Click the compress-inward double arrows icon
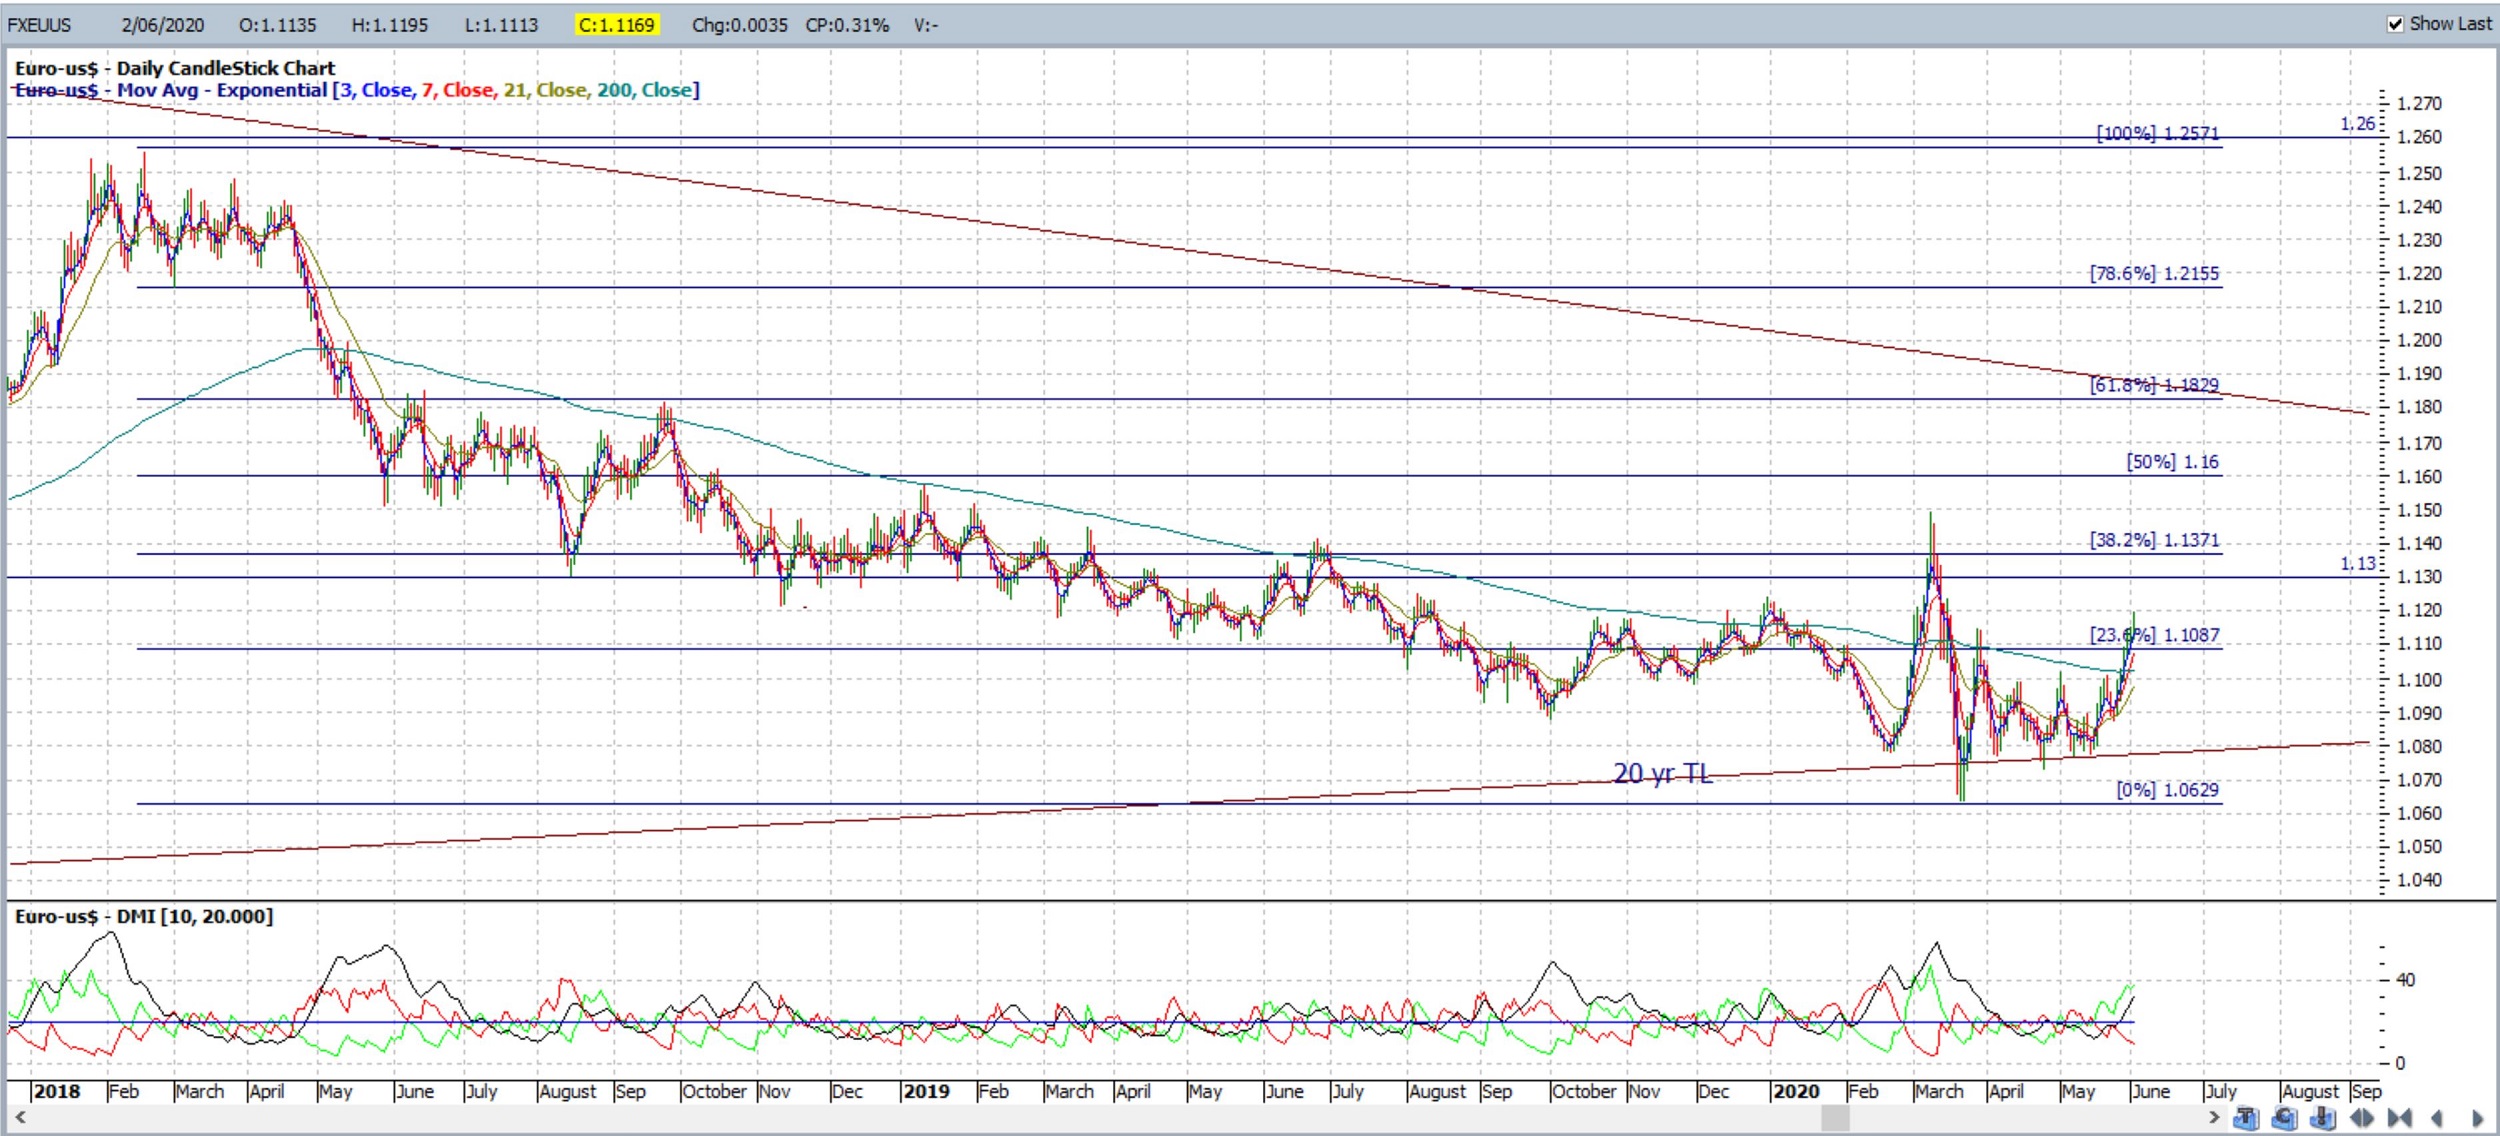2500x1136 pixels. coord(2400,1117)
